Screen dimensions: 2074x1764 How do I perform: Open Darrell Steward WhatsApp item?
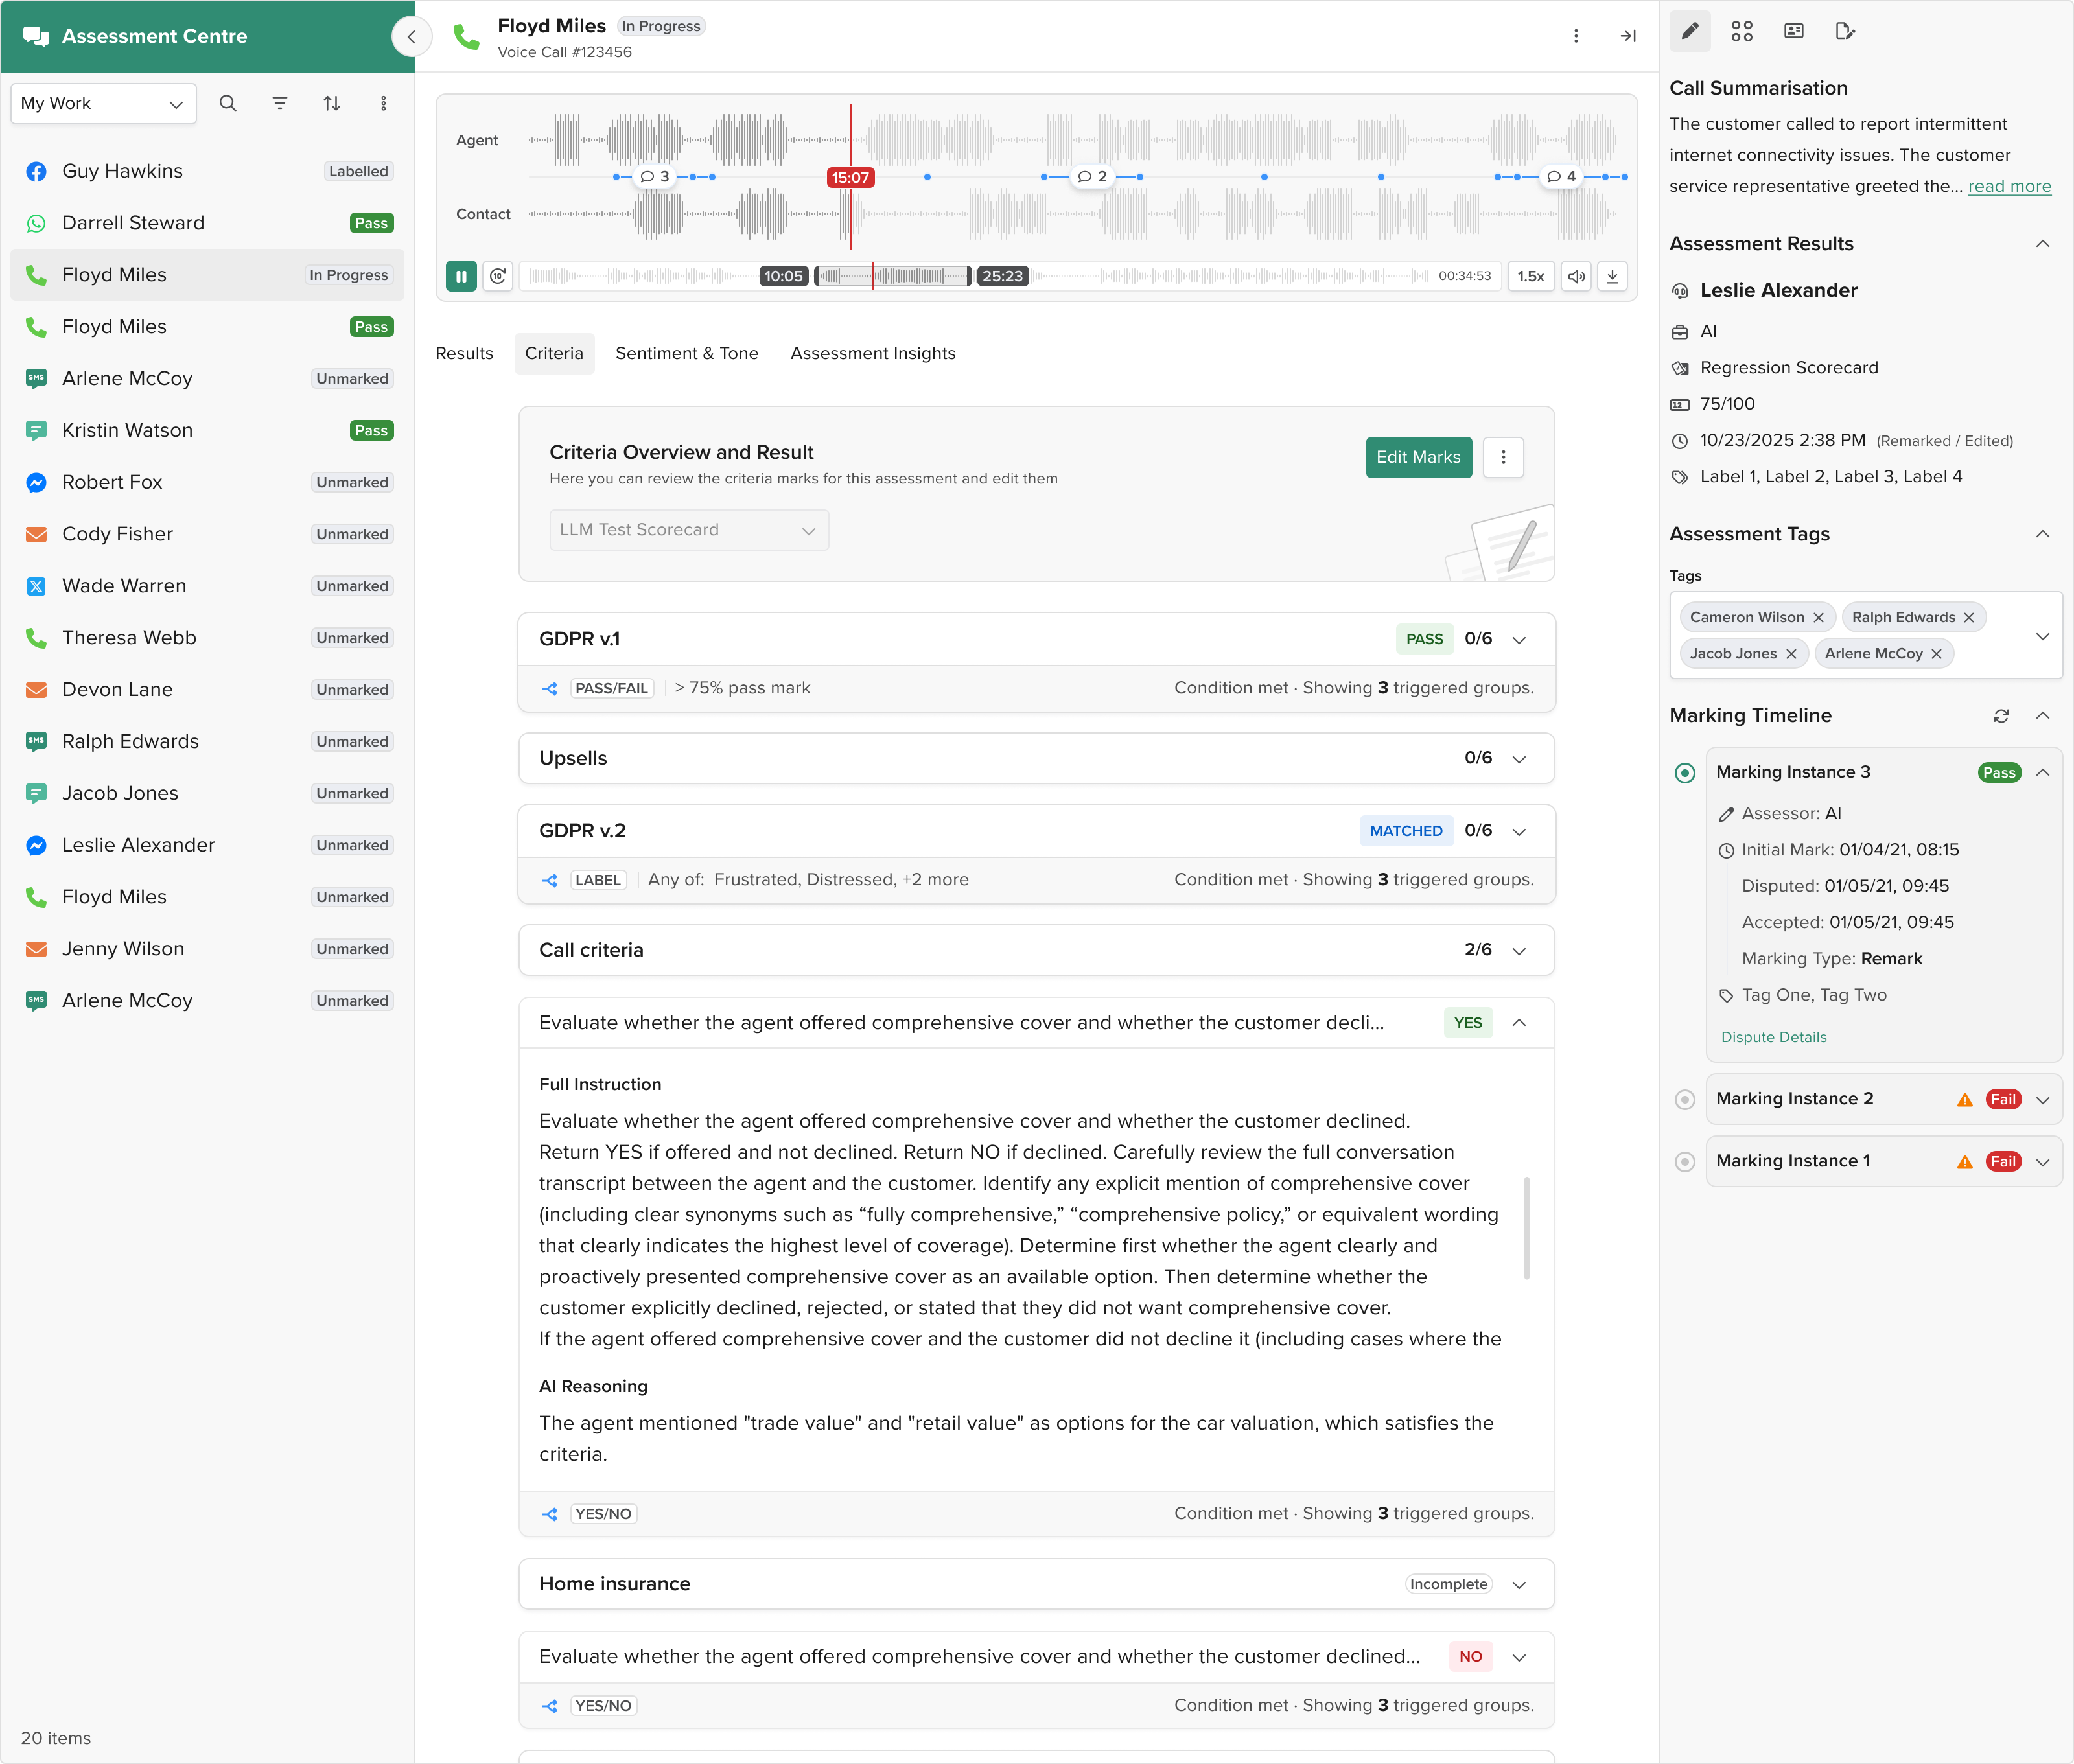207,224
